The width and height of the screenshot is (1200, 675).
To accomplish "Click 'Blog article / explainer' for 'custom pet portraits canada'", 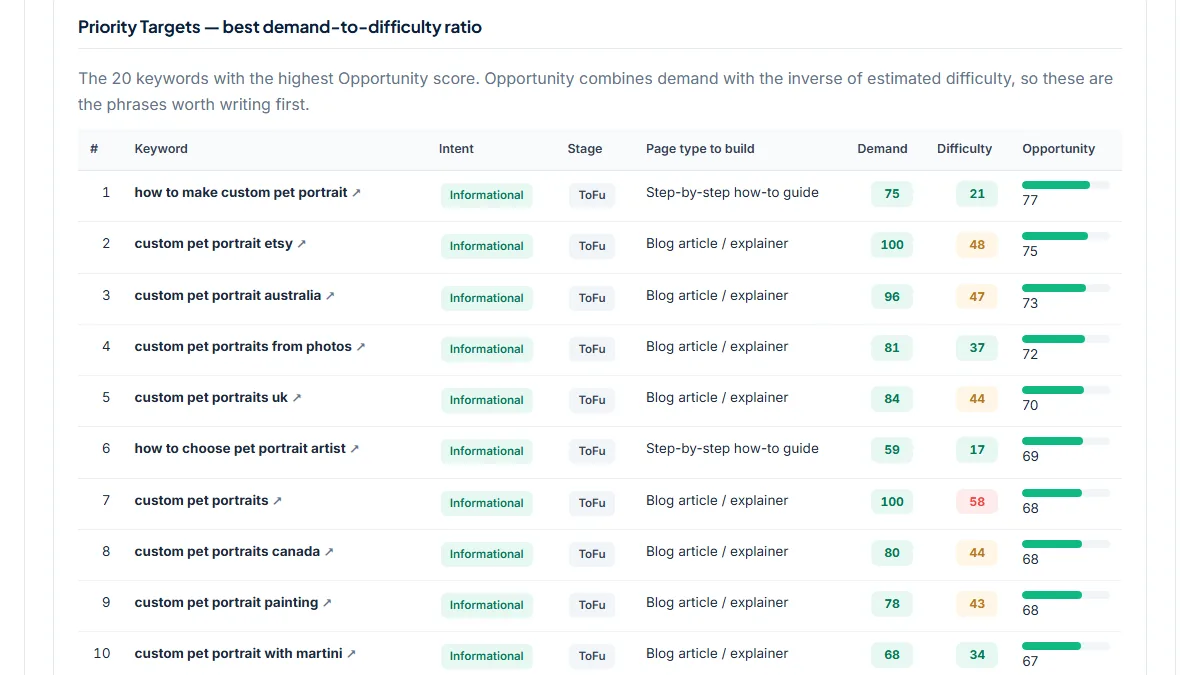I will [717, 551].
